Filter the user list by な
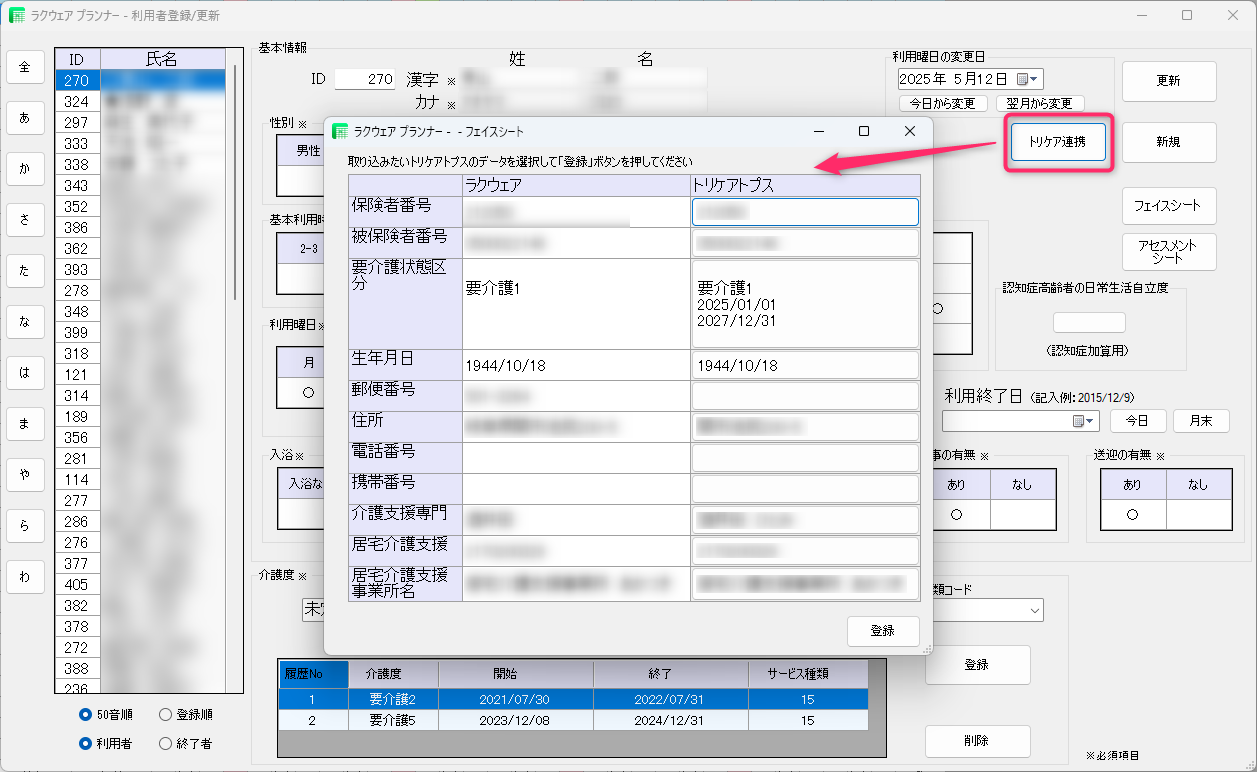Image resolution: width=1257 pixels, height=772 pixels. pos(25,322)
